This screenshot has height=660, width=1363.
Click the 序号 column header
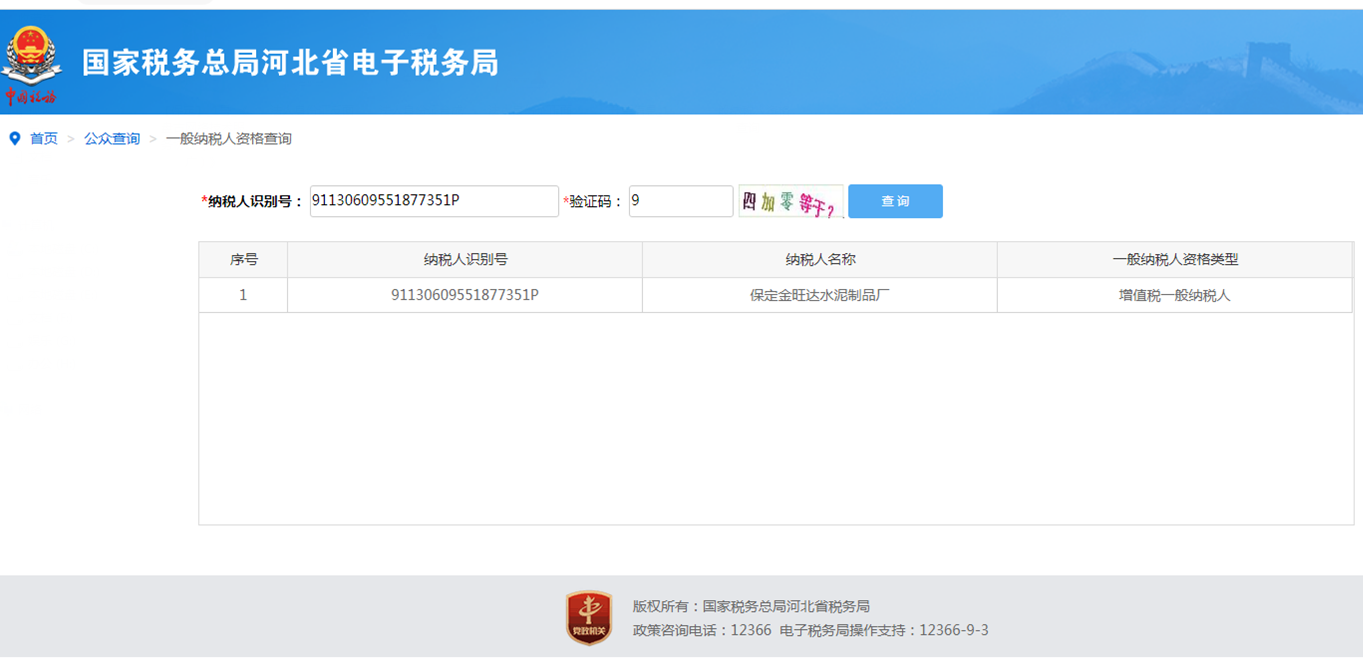pos(243,259)
